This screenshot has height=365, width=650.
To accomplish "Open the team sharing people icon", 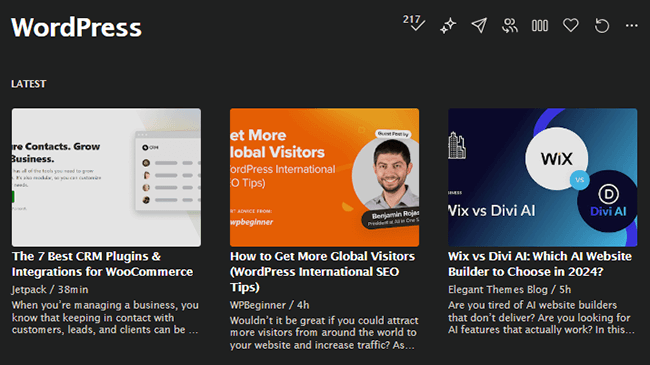I will (509, 26).
